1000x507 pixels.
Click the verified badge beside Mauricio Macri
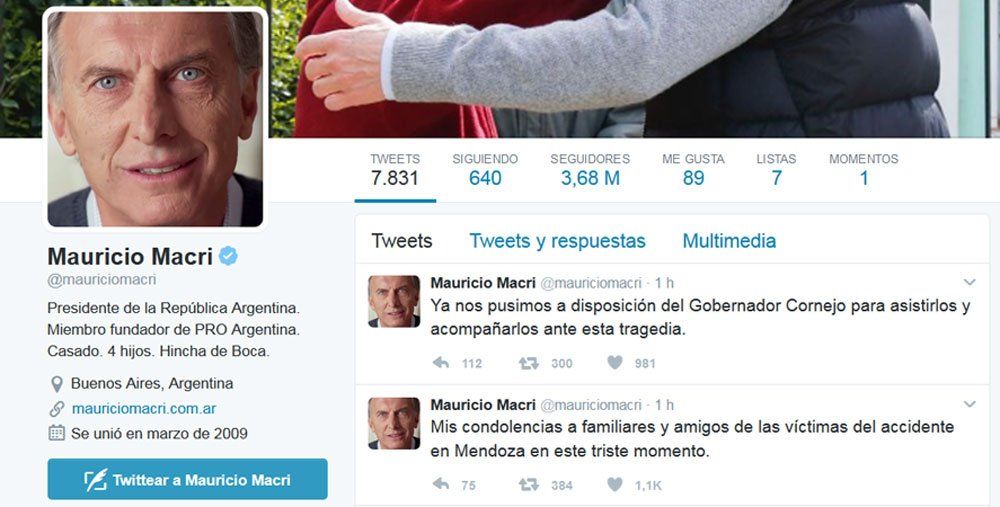coord(228,256)
